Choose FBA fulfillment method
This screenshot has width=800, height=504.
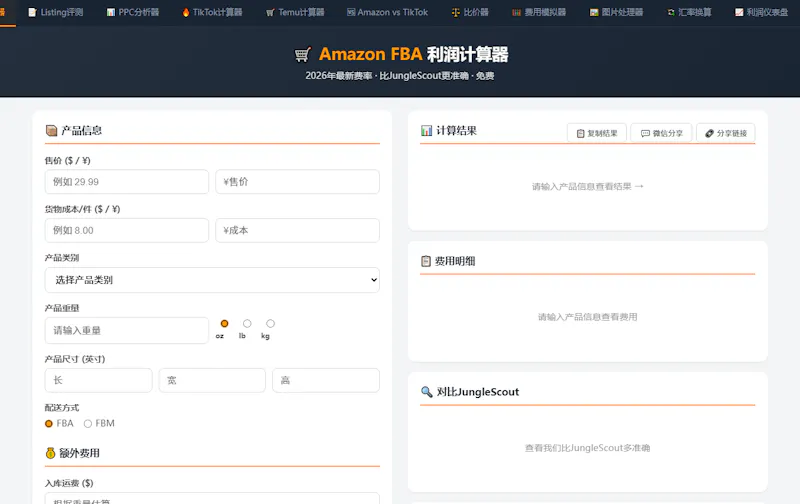pyautogui.click(x=49, y=423)
